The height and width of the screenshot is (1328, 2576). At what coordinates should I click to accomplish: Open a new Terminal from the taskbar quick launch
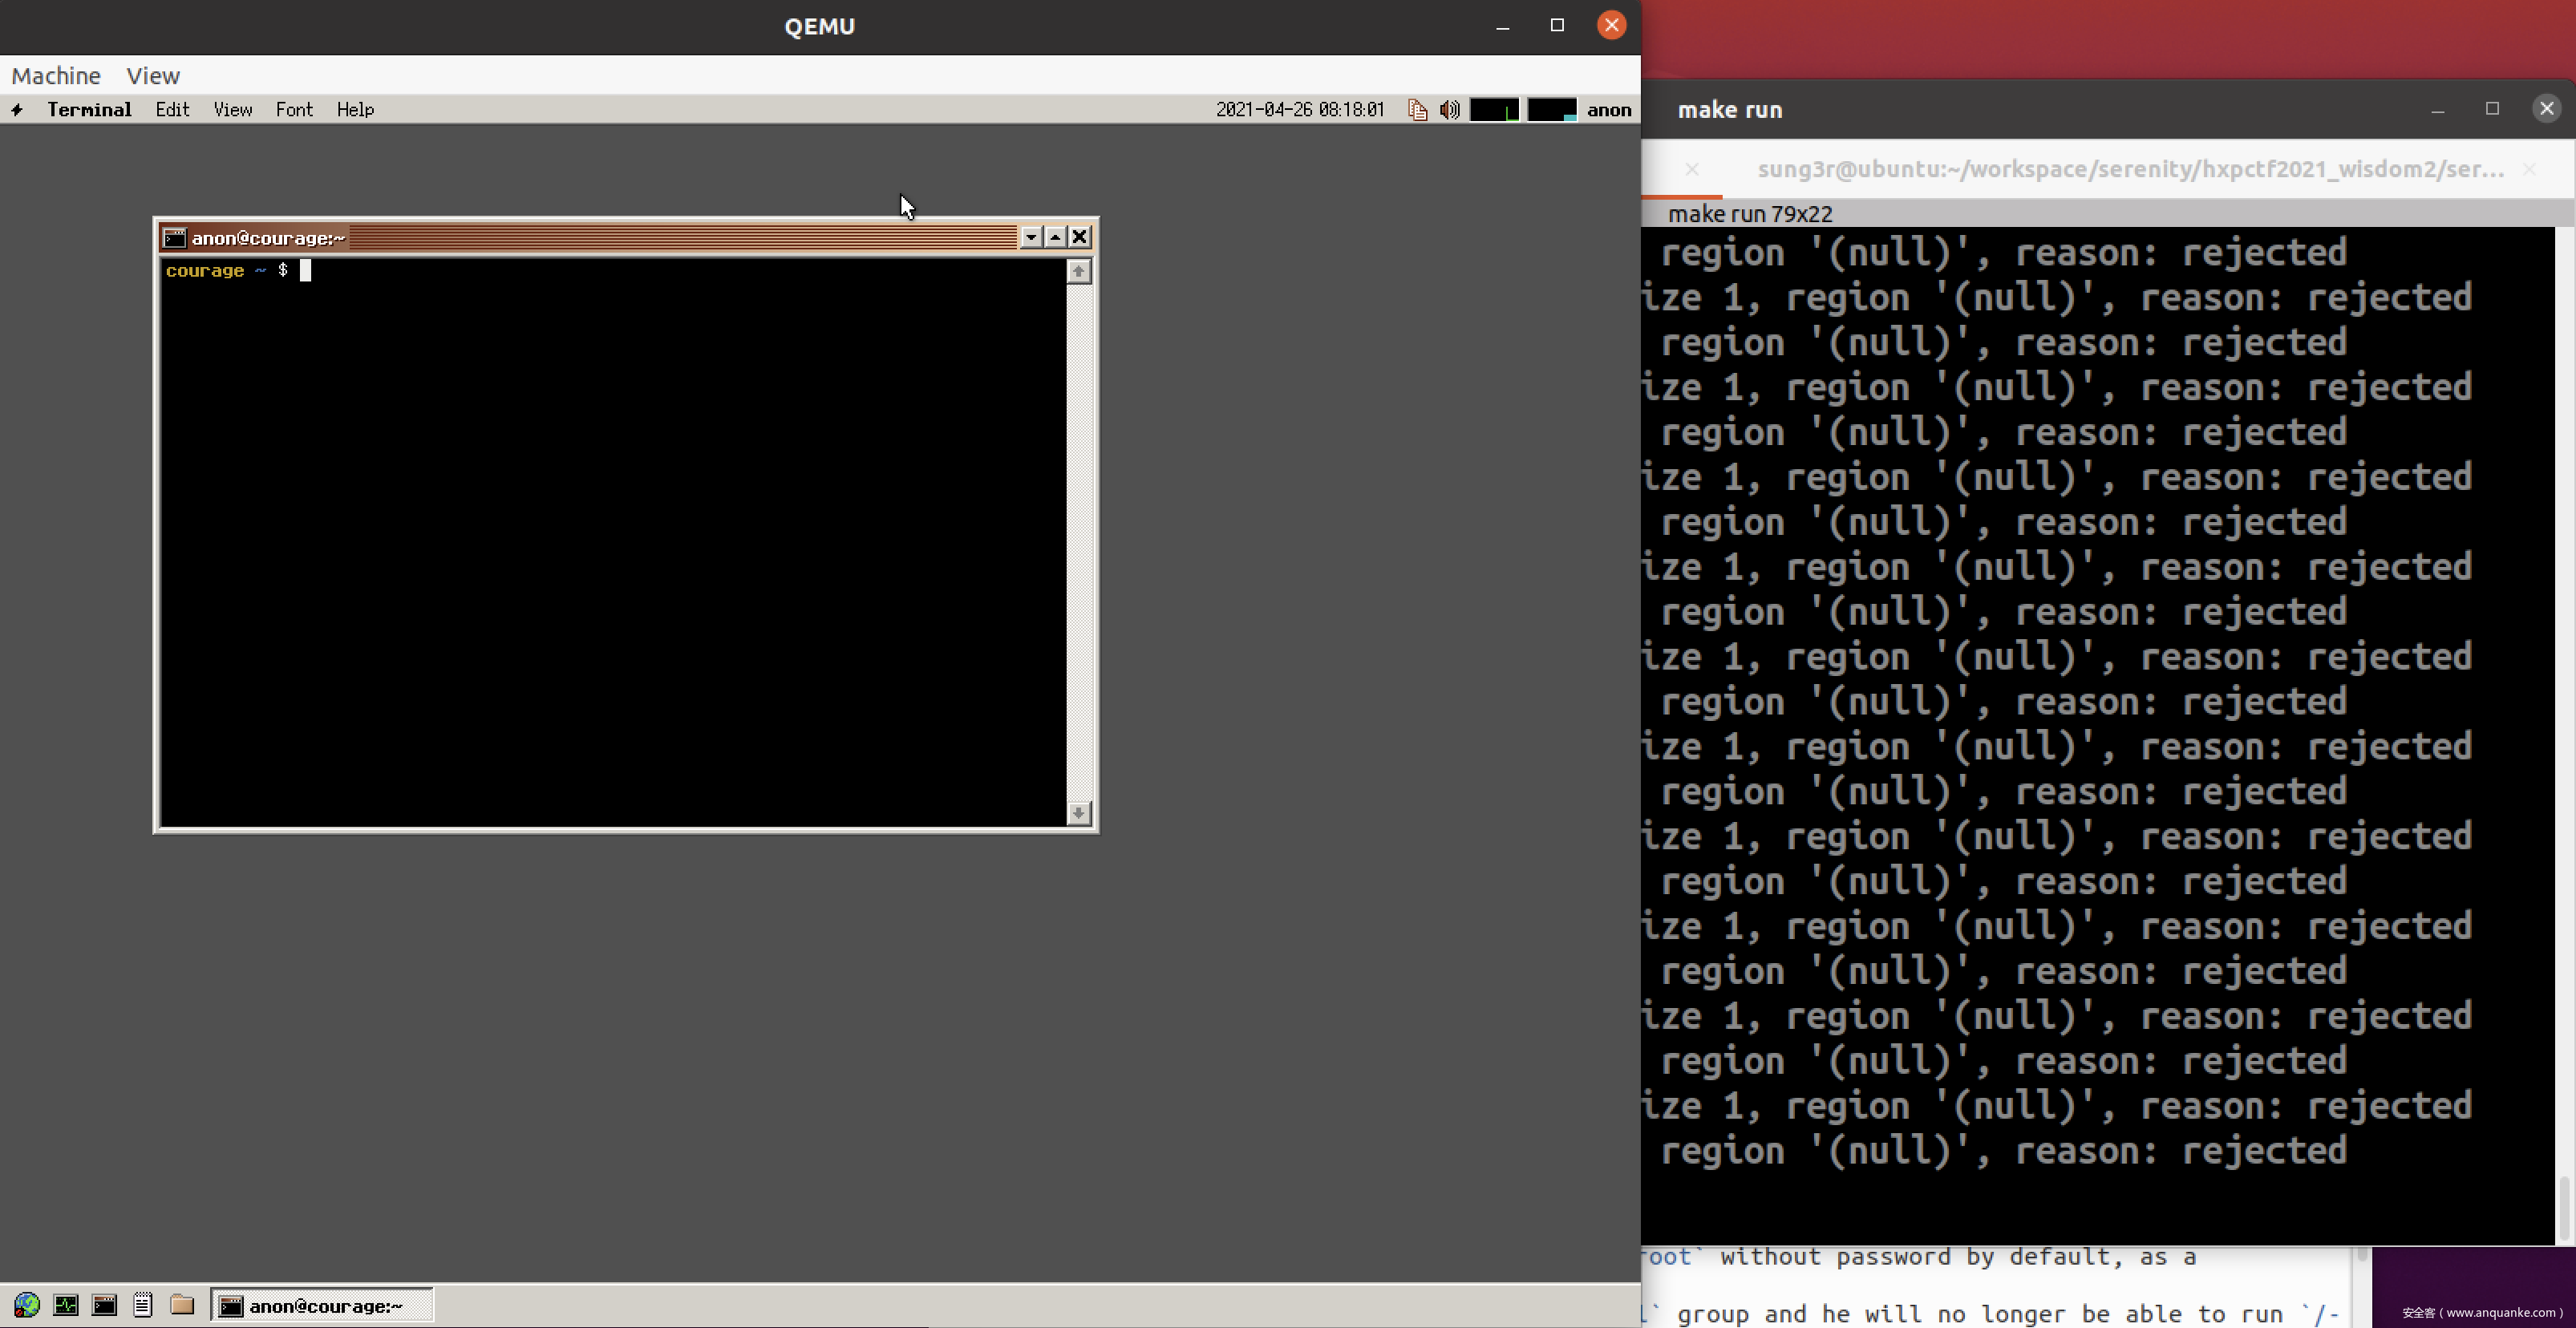104,1305
